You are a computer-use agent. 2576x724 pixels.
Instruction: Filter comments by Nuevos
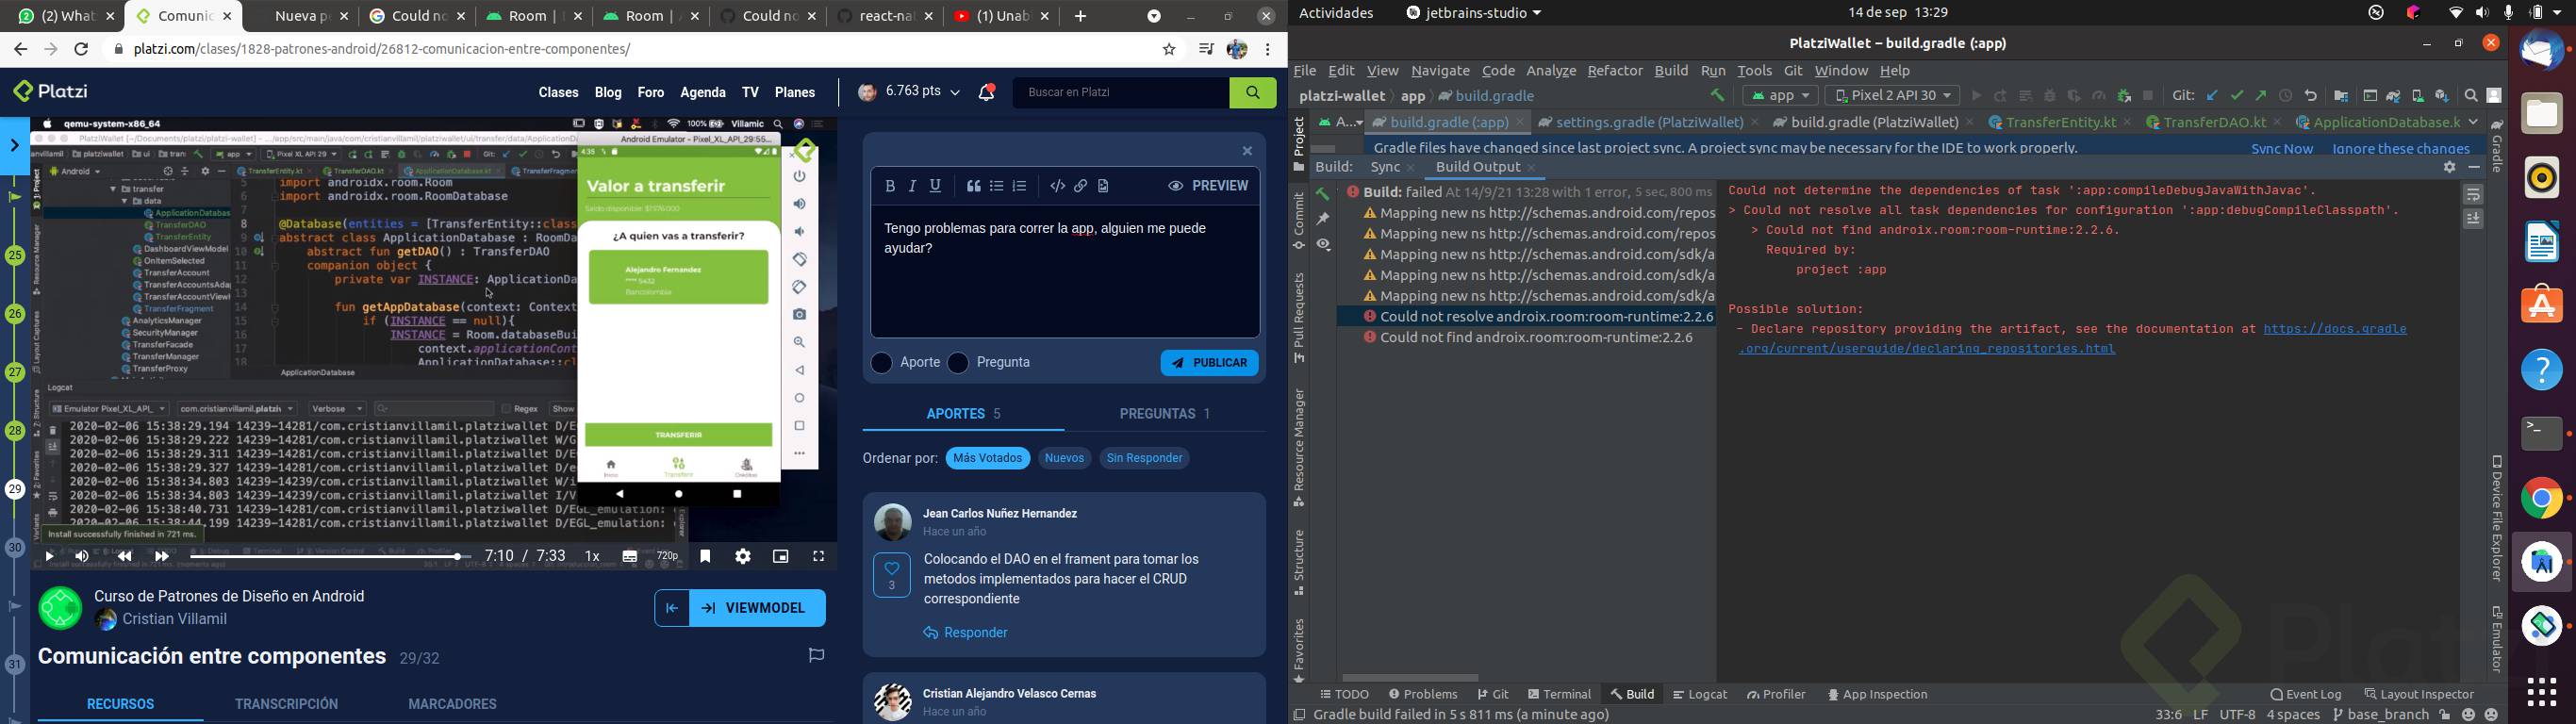pos(1065,459)
